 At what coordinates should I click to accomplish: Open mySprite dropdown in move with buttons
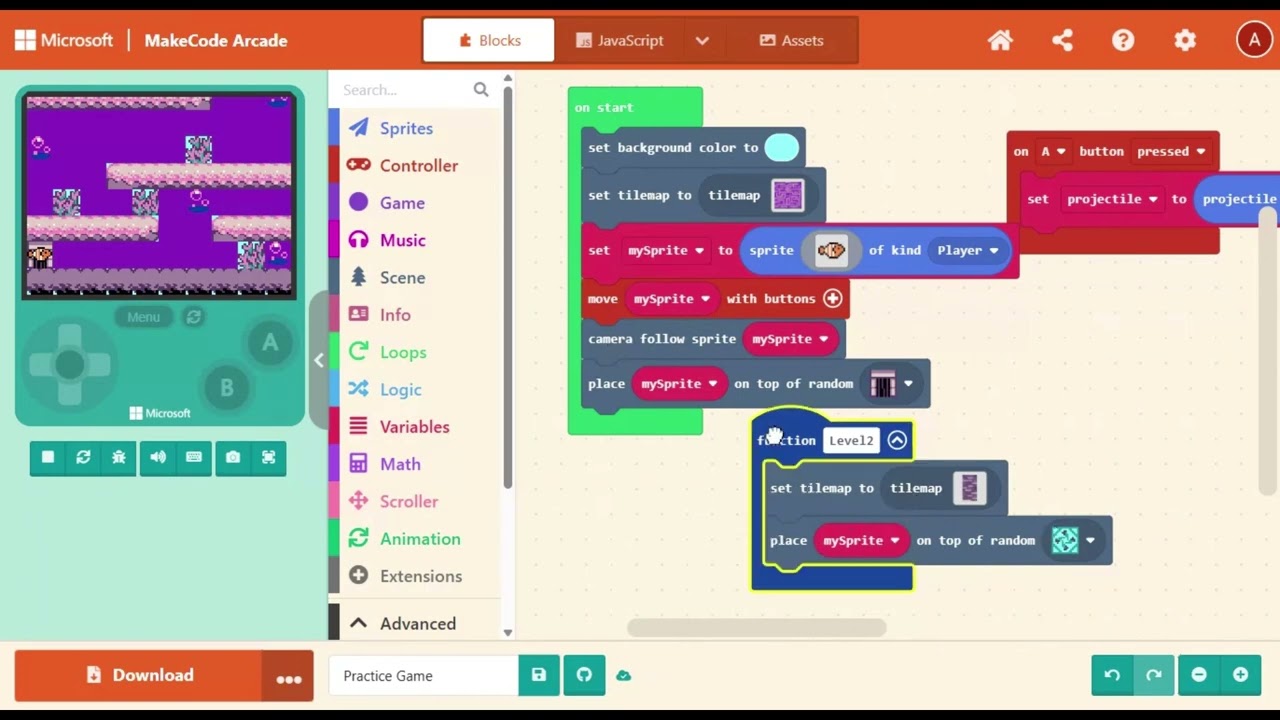(671, 298)
